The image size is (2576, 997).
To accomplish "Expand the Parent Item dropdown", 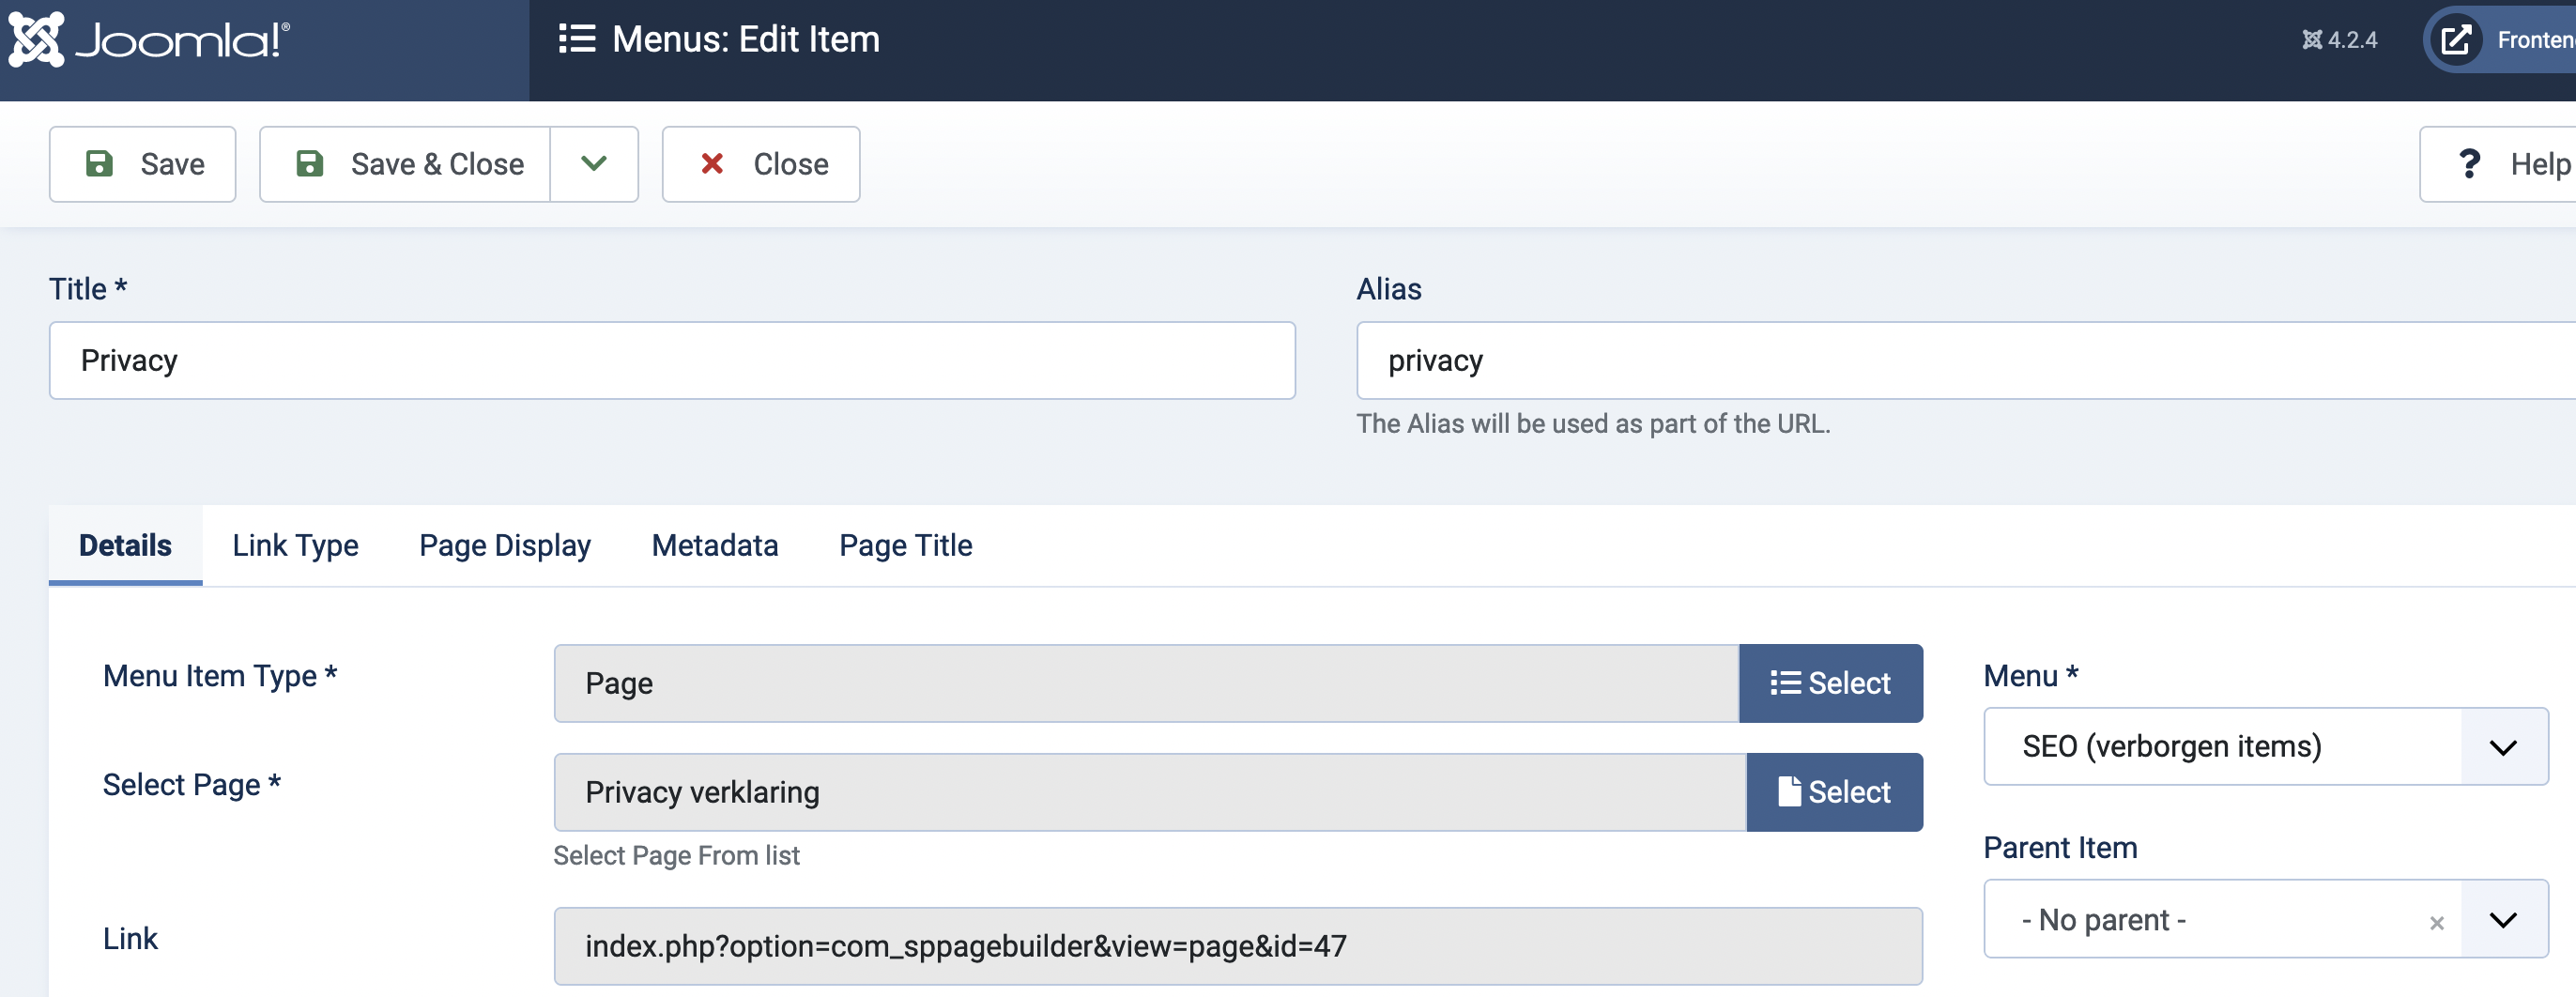I will [x=2502, y=920].
